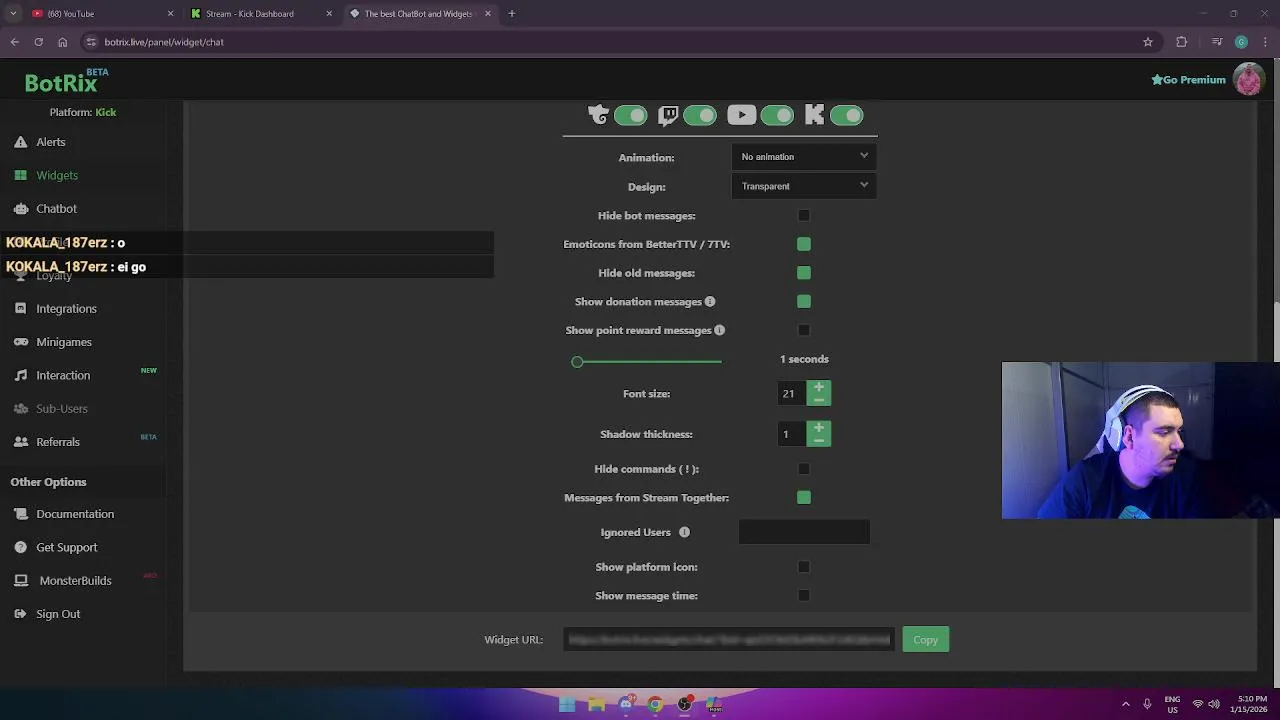Switch to the YouTube browser tab
The width and height of the screenshot is (1280, 720).
[x=100, y=13]
